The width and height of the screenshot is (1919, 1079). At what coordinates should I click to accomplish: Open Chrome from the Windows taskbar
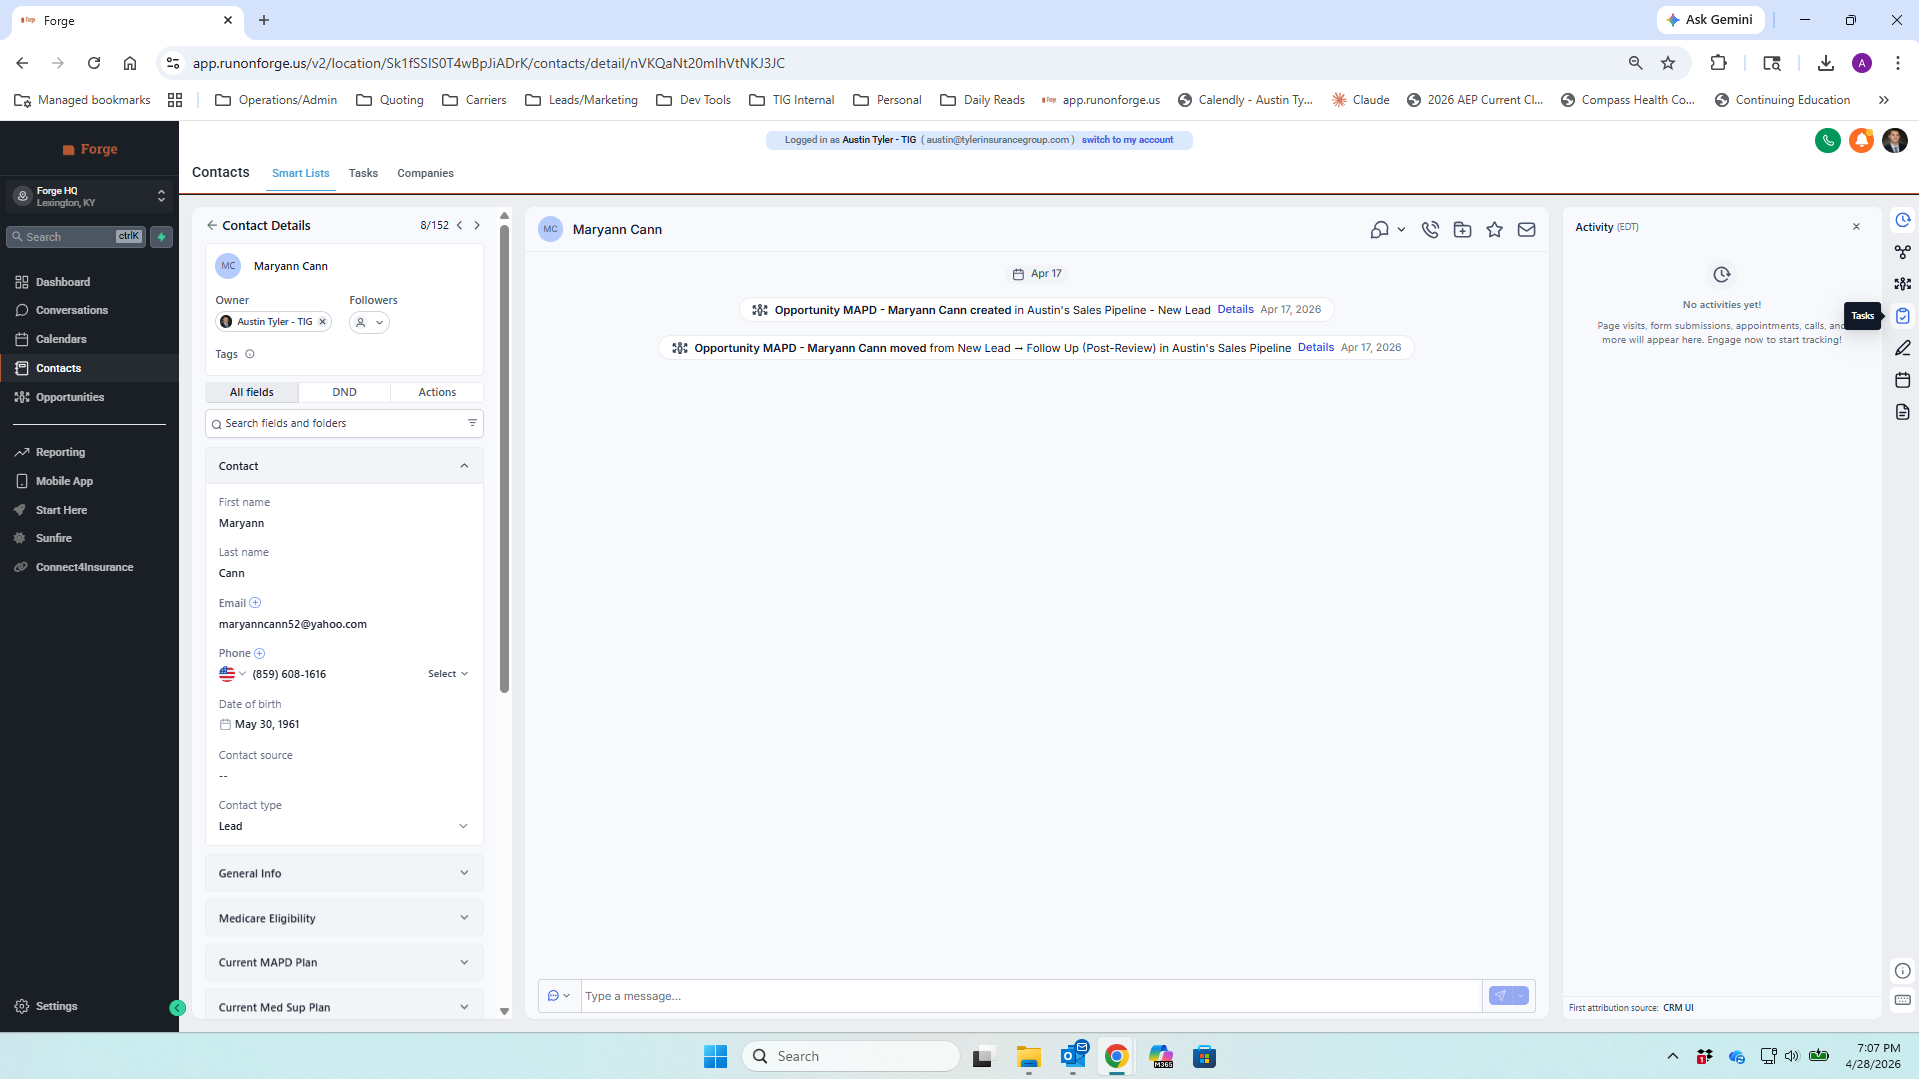pyautogui.click(x=1116, y=1056)
